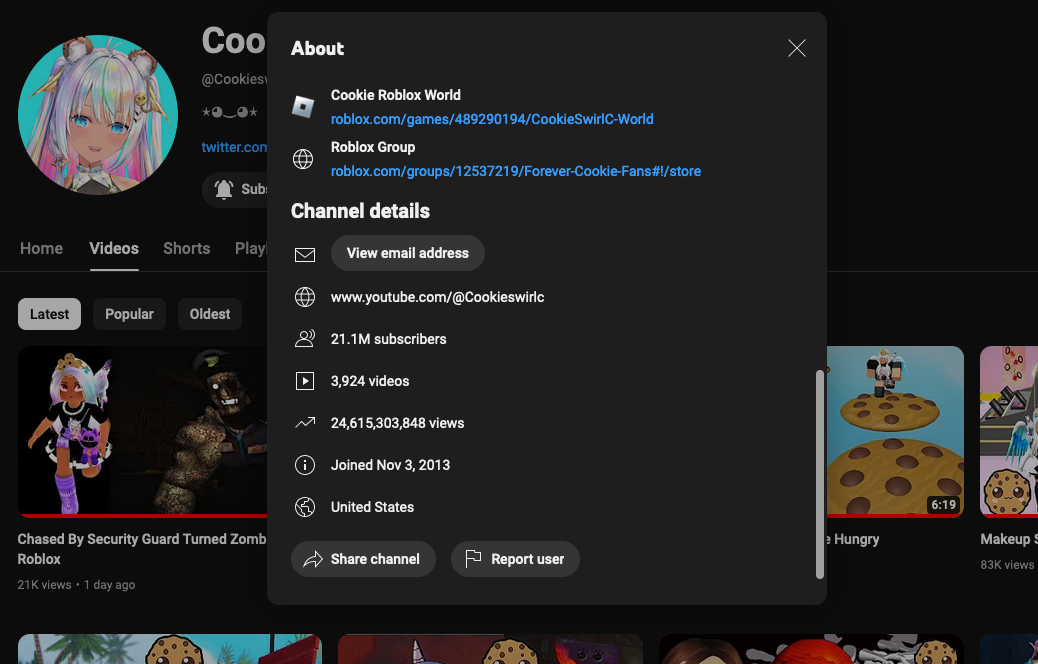Switch to the Shorts tab
The image size is (1038, 664).
(x=187, y=248)
